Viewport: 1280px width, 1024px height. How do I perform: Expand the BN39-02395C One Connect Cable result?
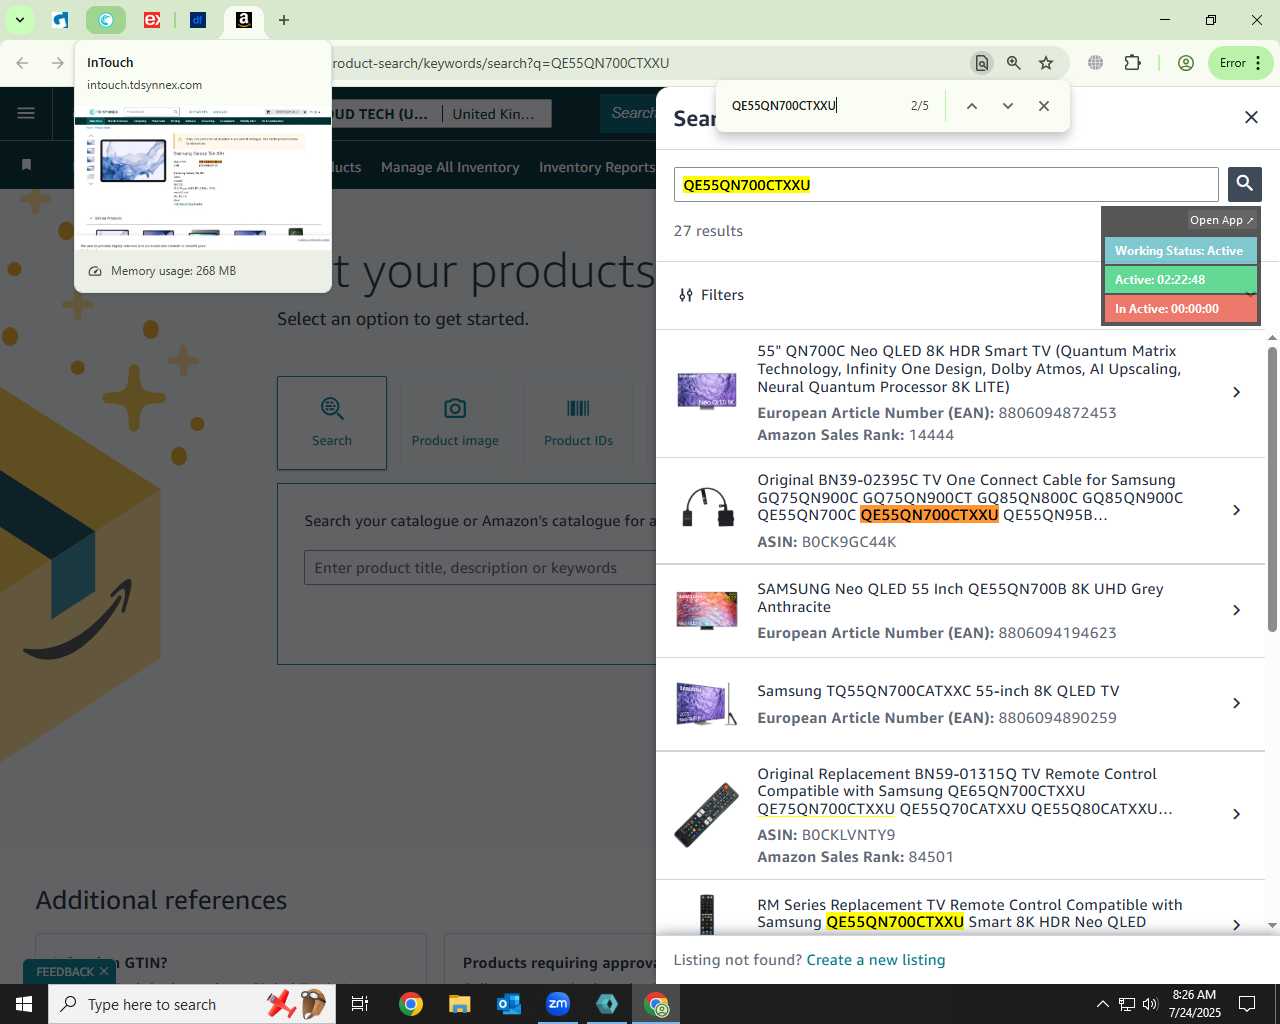click(x=1237, y=510)
